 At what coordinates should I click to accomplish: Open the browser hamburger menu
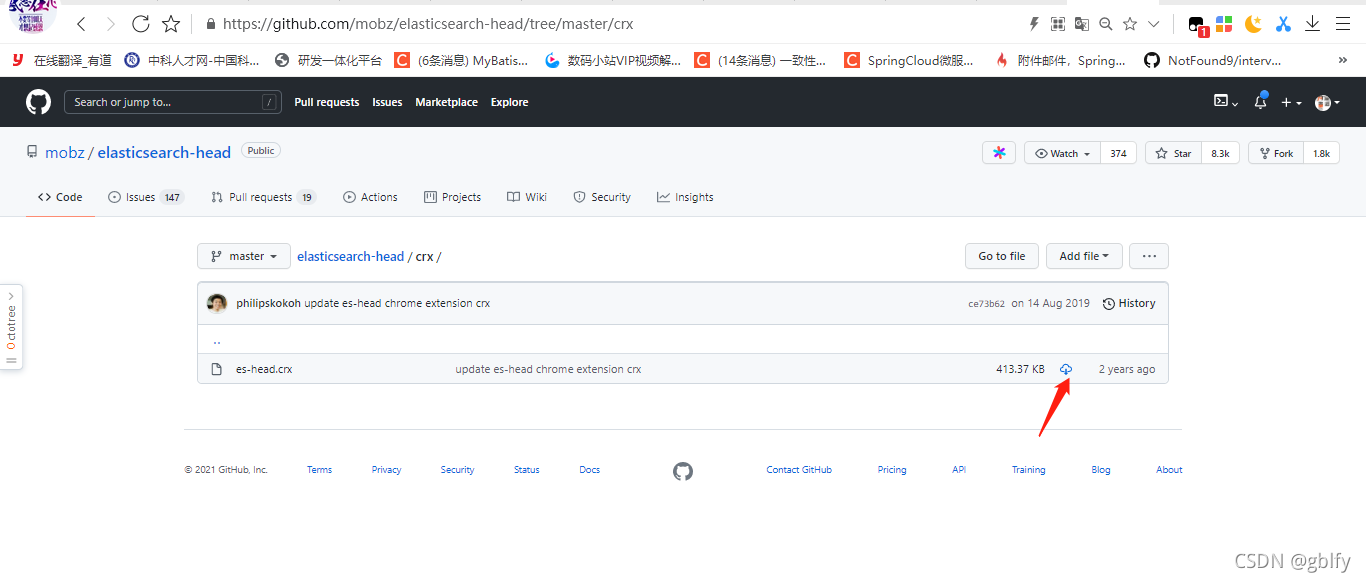point(1343,23)
